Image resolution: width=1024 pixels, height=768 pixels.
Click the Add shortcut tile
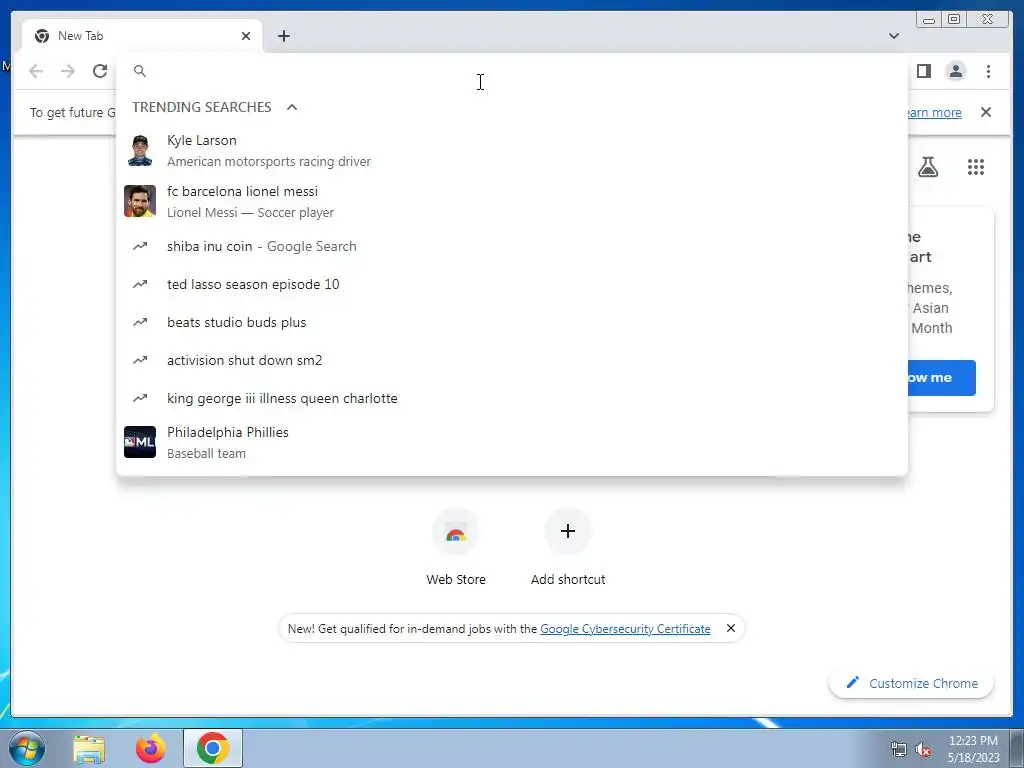pos(568,547)
